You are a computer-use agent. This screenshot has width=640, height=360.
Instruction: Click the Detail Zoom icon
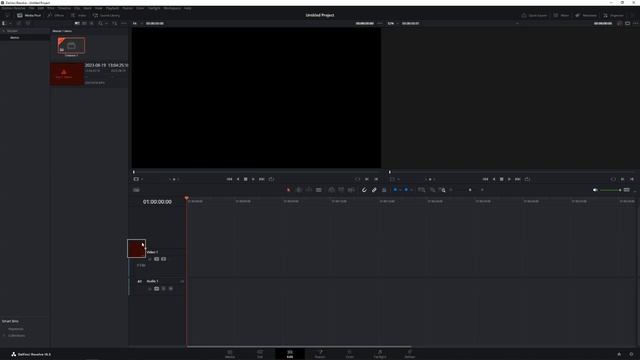[432, 190]
